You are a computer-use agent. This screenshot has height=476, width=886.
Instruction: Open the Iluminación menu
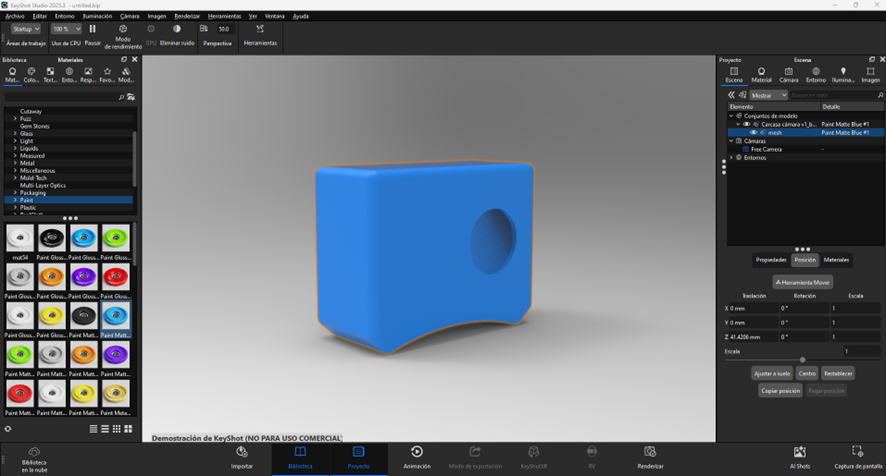[97, 16]
